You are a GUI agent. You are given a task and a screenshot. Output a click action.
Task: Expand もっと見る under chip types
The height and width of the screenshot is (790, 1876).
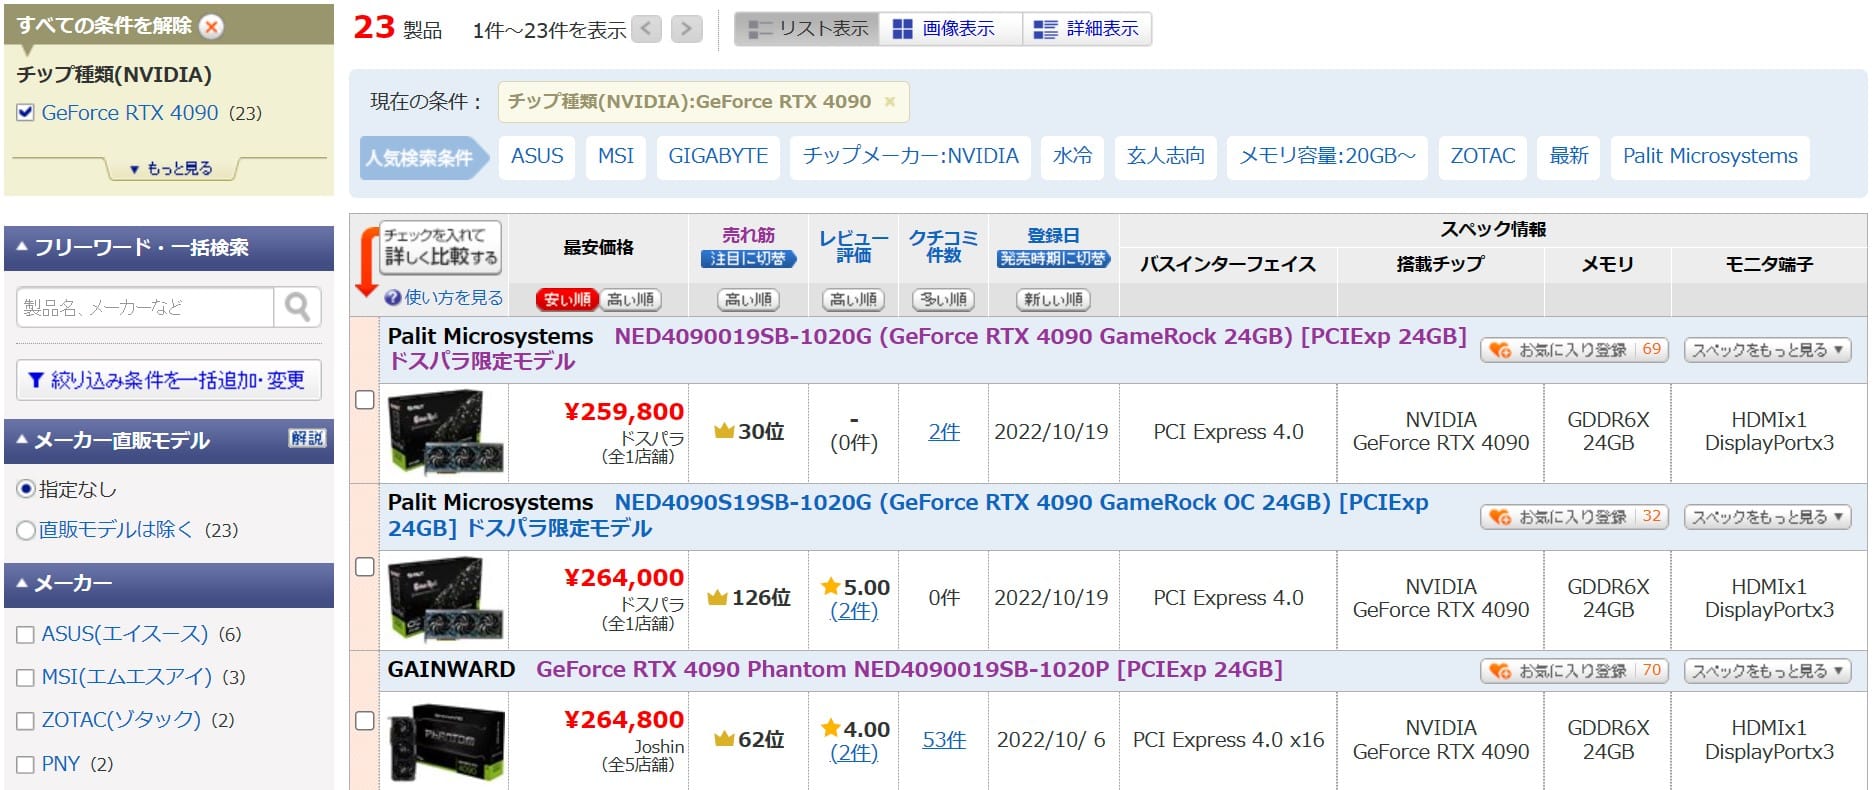pyautogui.click(x=171, y=168)
